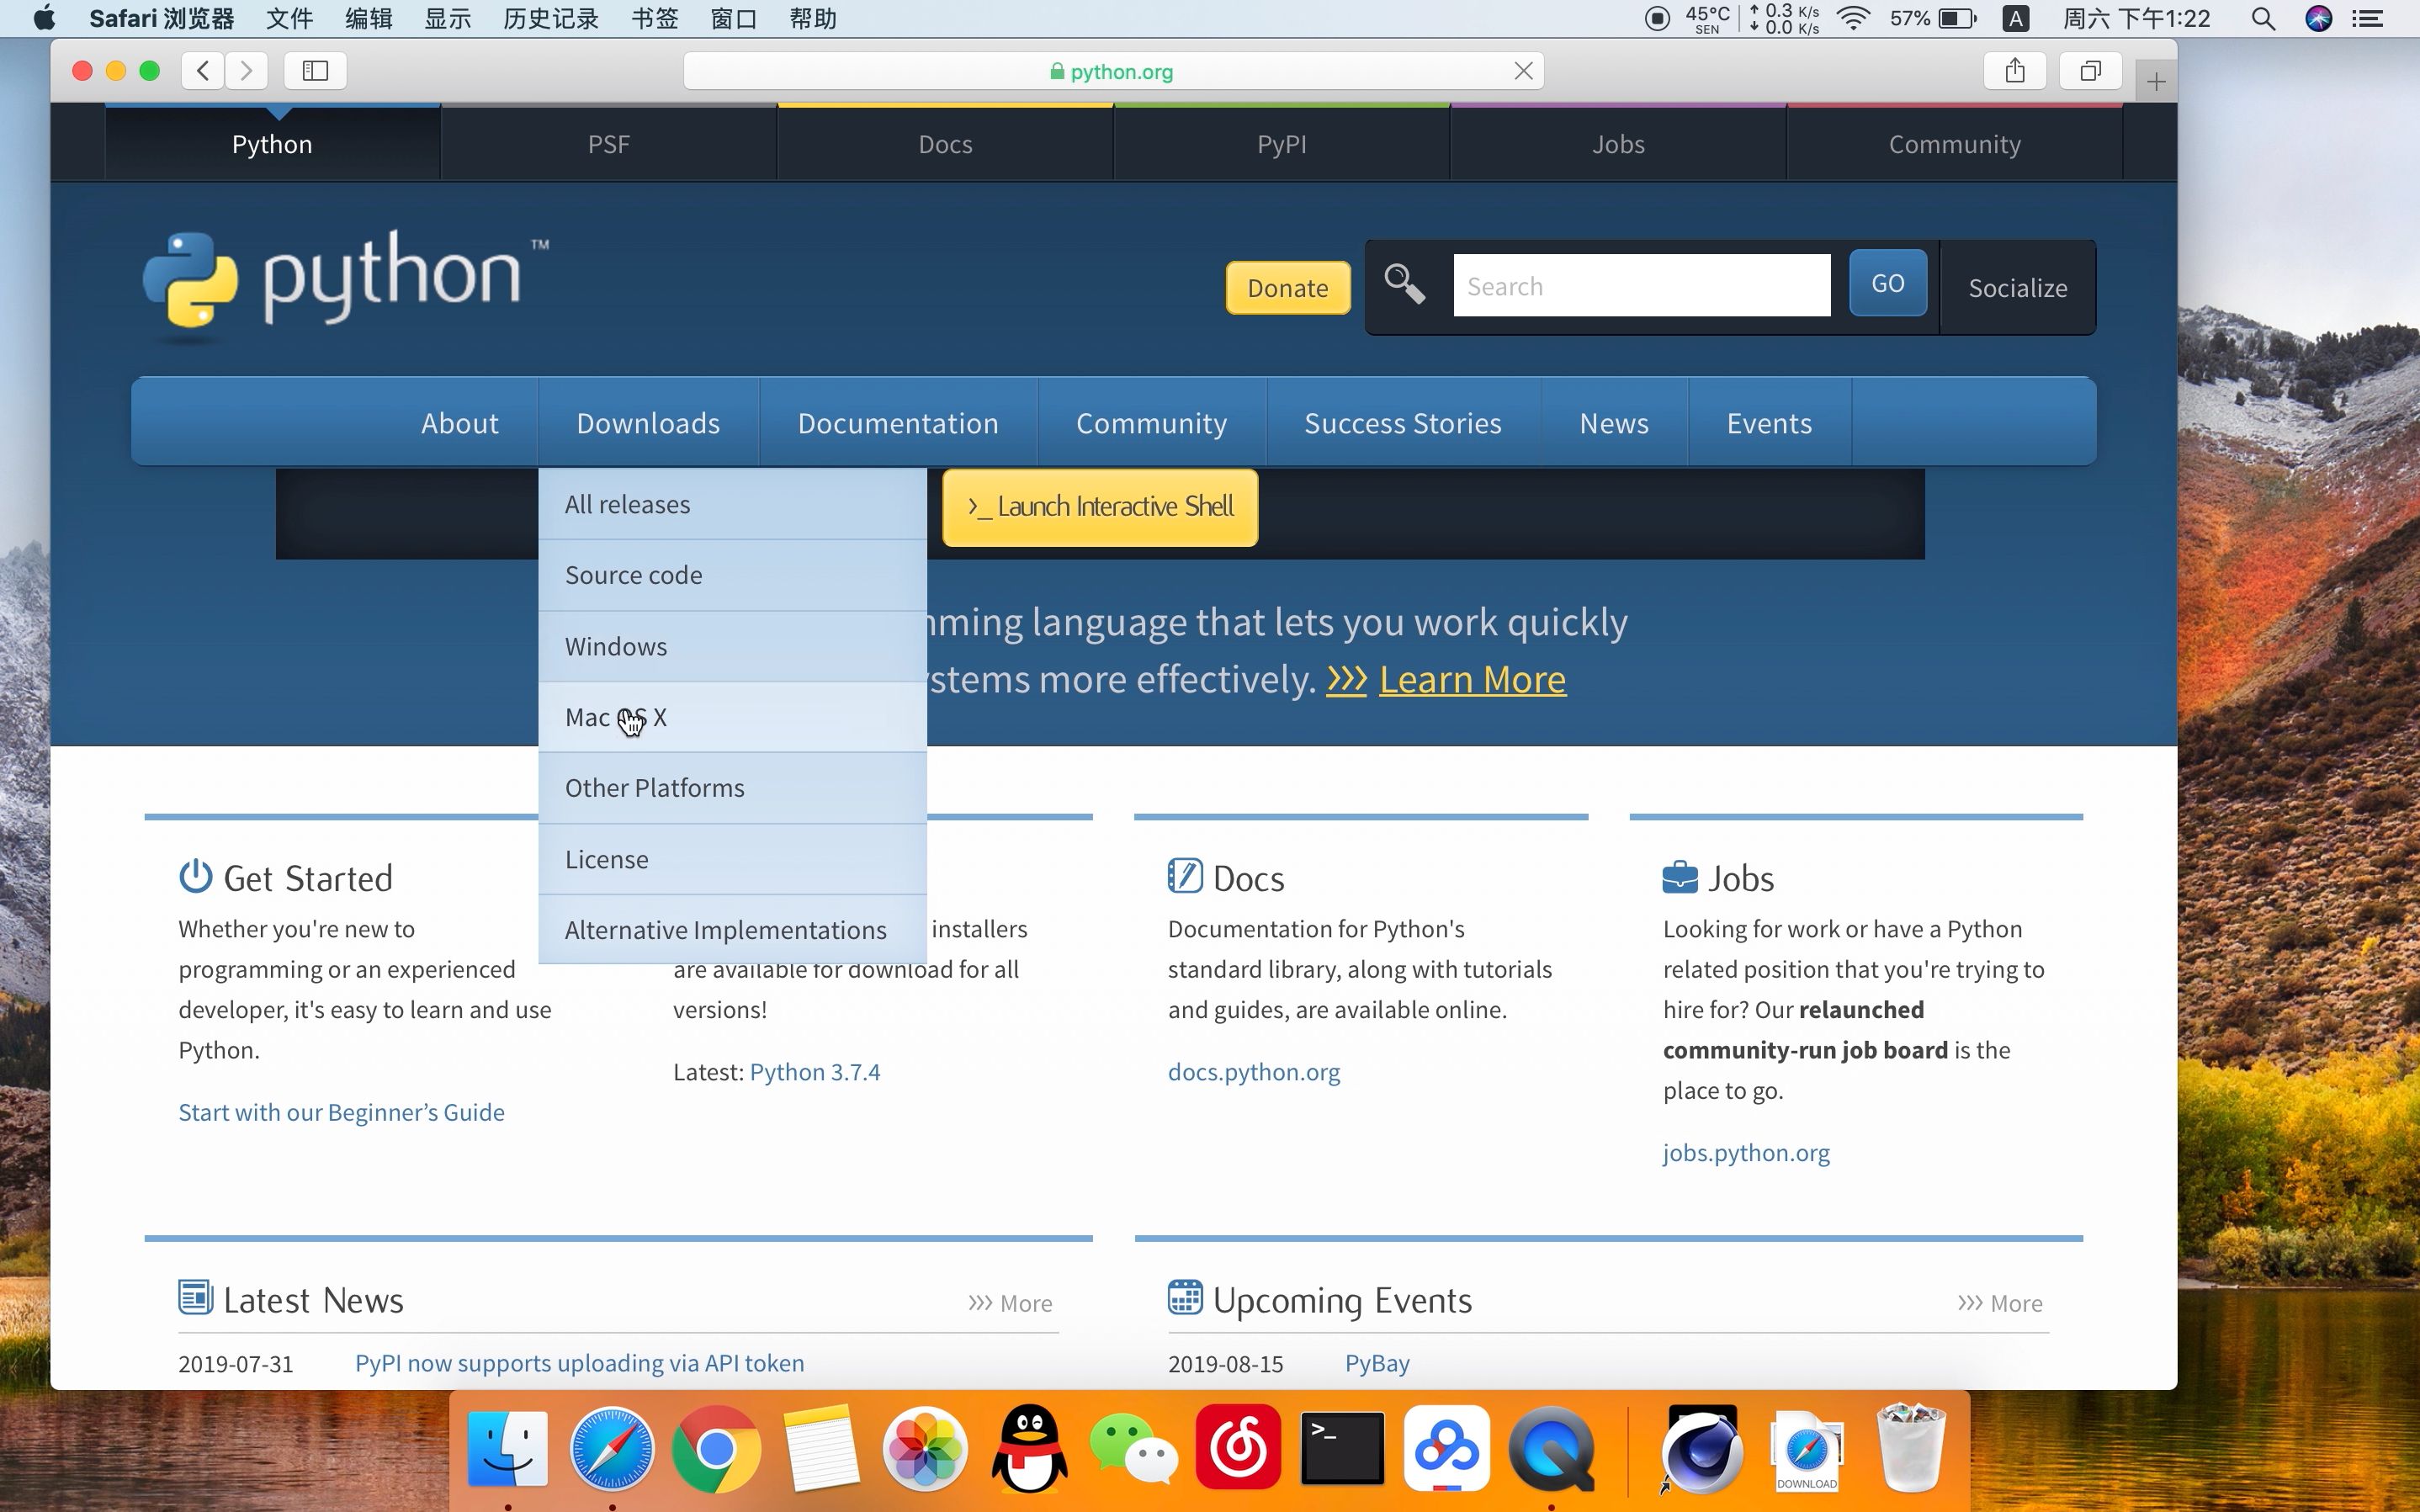Switch to the PyPI top tab

coord(1281,144)
